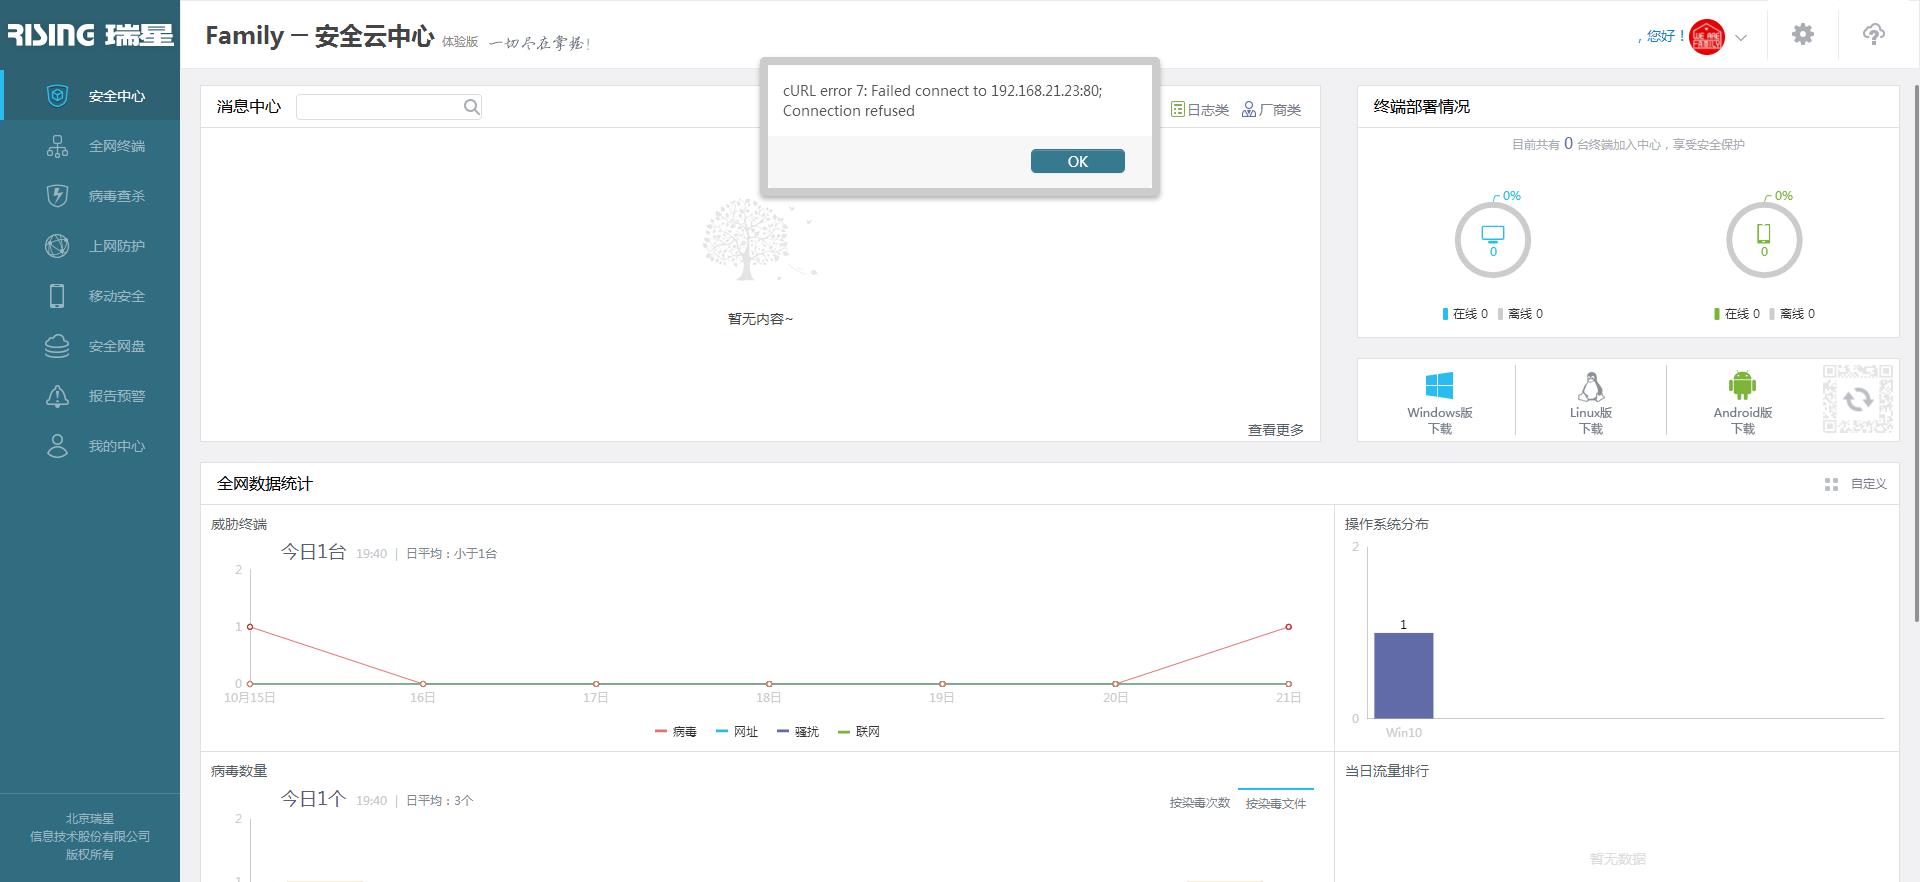
Task: Click the computer terminal circle icon
Action: (x=1492, y=240)
